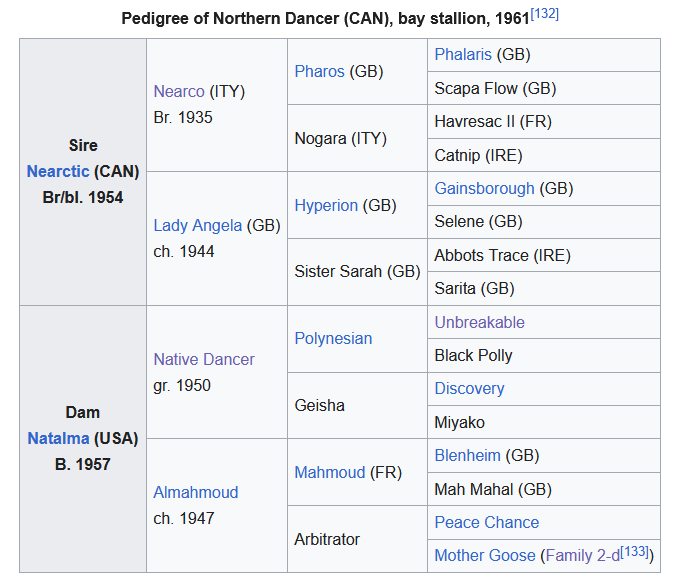Click the Hyperion link

coord(326,206)
